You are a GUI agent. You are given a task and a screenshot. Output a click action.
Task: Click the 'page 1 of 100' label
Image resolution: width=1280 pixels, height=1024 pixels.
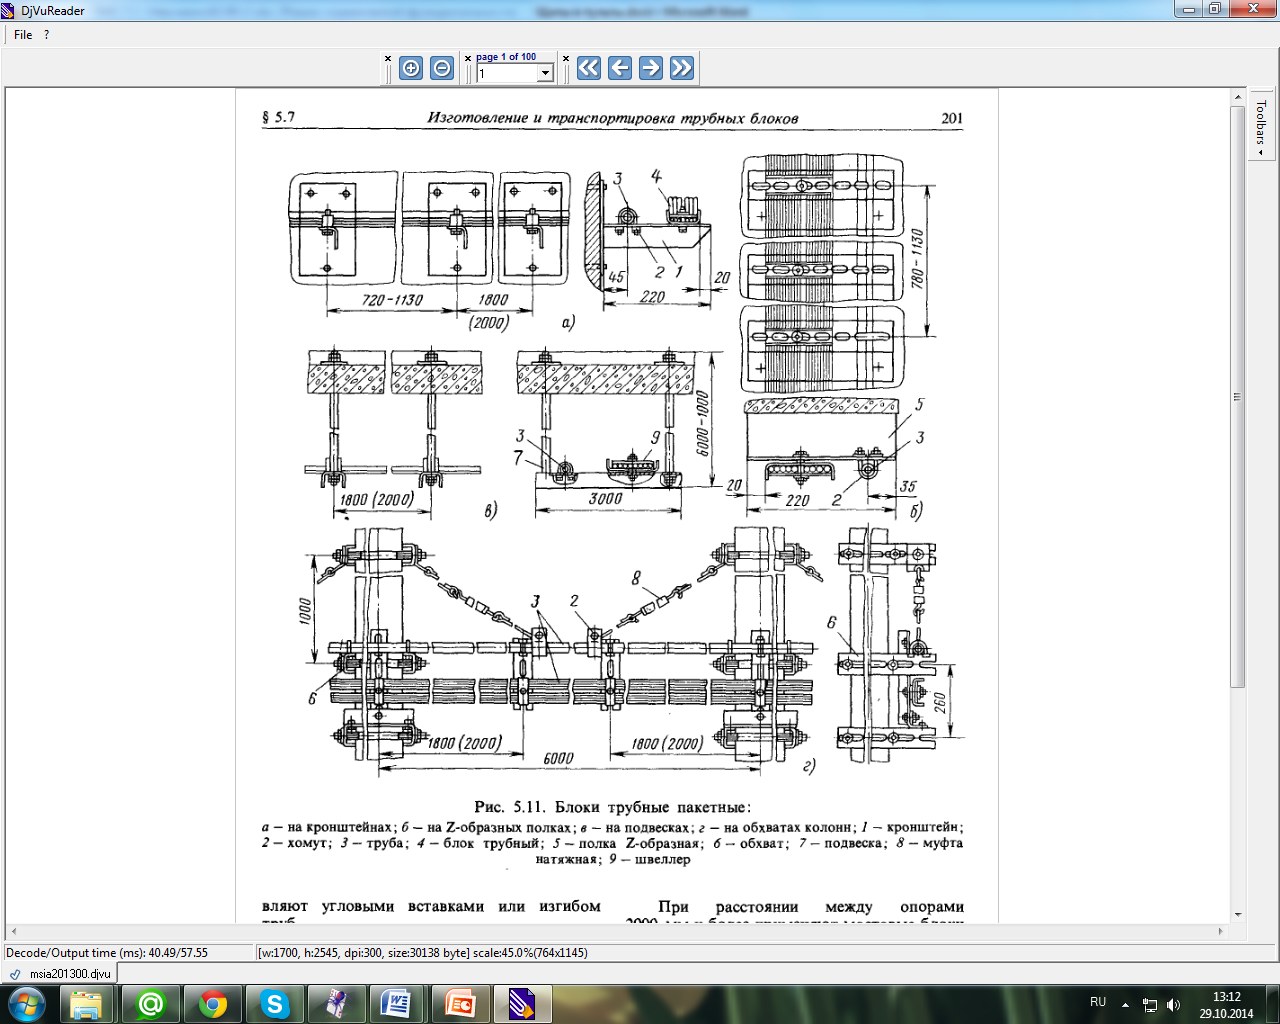click(506, 57)
